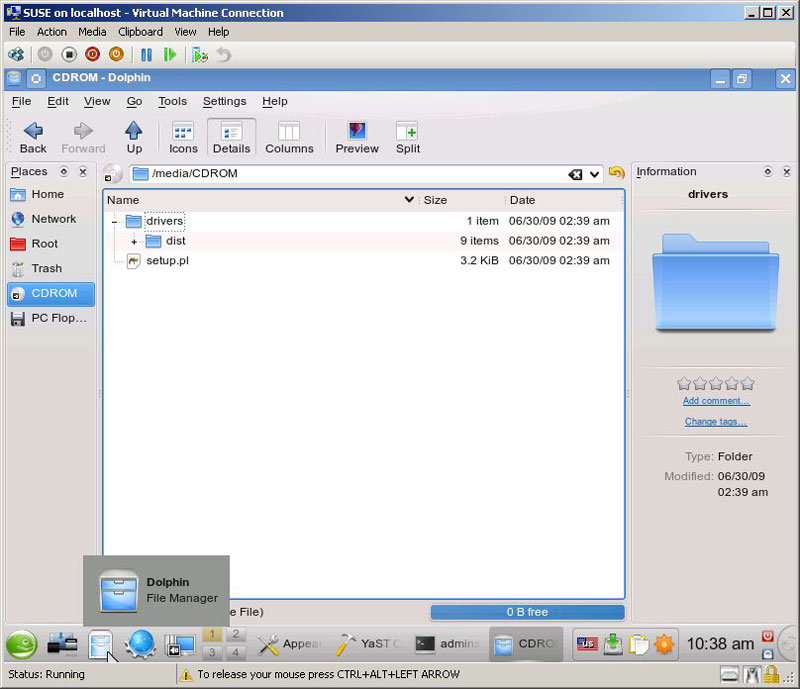Toggle file Preview display

click(357, 138)
